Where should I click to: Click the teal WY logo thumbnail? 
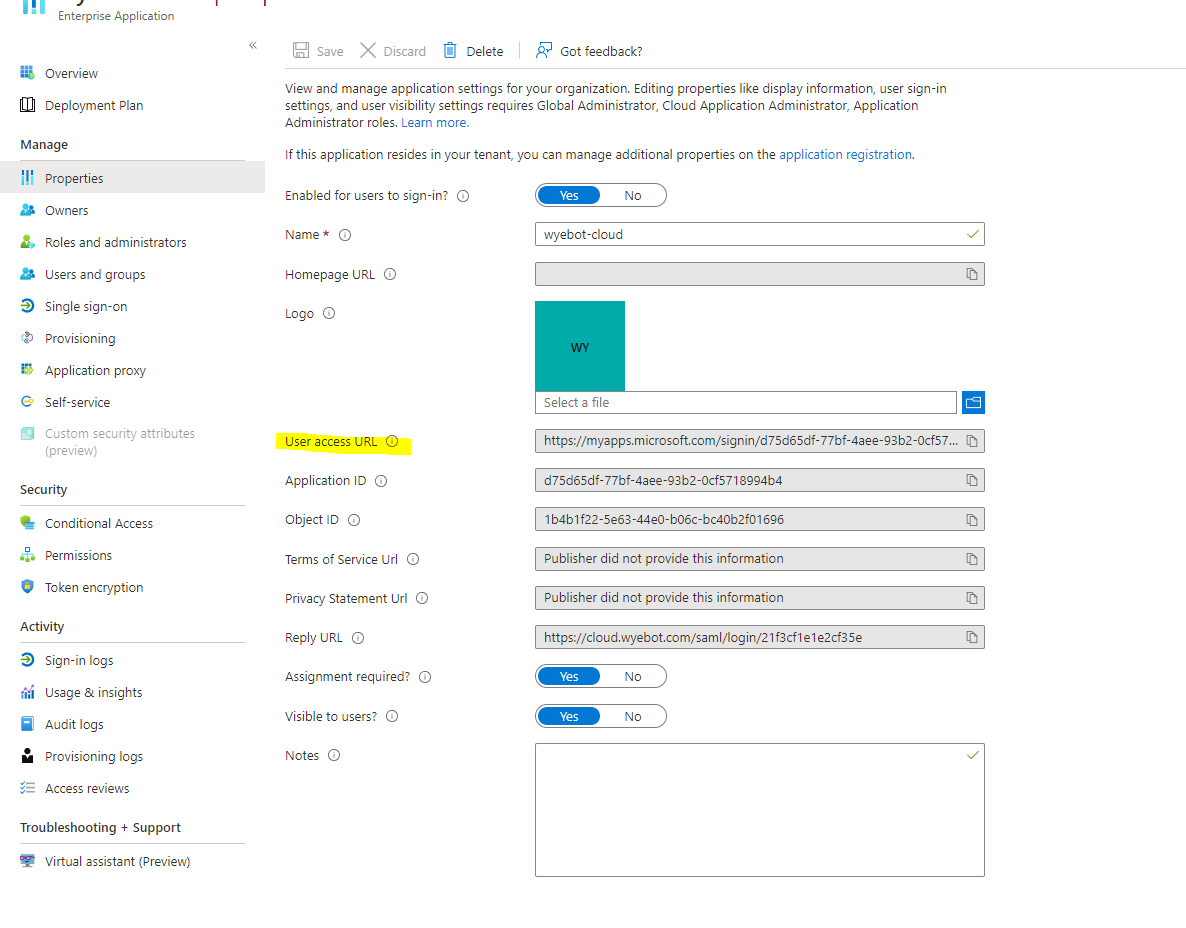tap(580, 346)
